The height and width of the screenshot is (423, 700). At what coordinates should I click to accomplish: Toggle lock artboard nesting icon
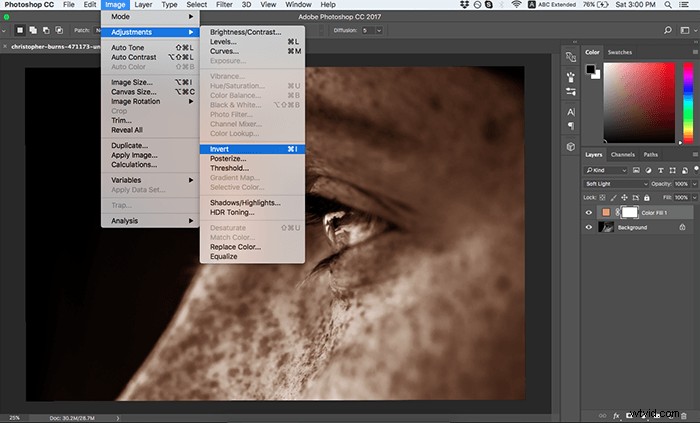(636, 197)
